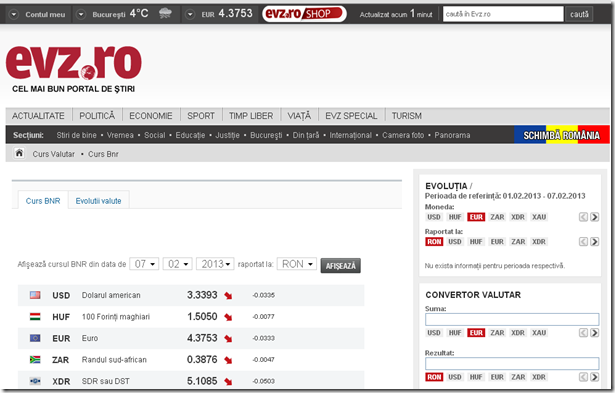
Task: Click the EU flag icon in EUR row
Action: (35, 338)
